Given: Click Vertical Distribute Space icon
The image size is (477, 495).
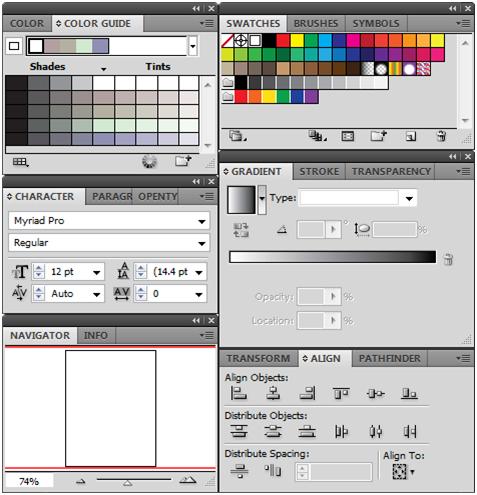Looking at the screenshot, I should [239, 471].
